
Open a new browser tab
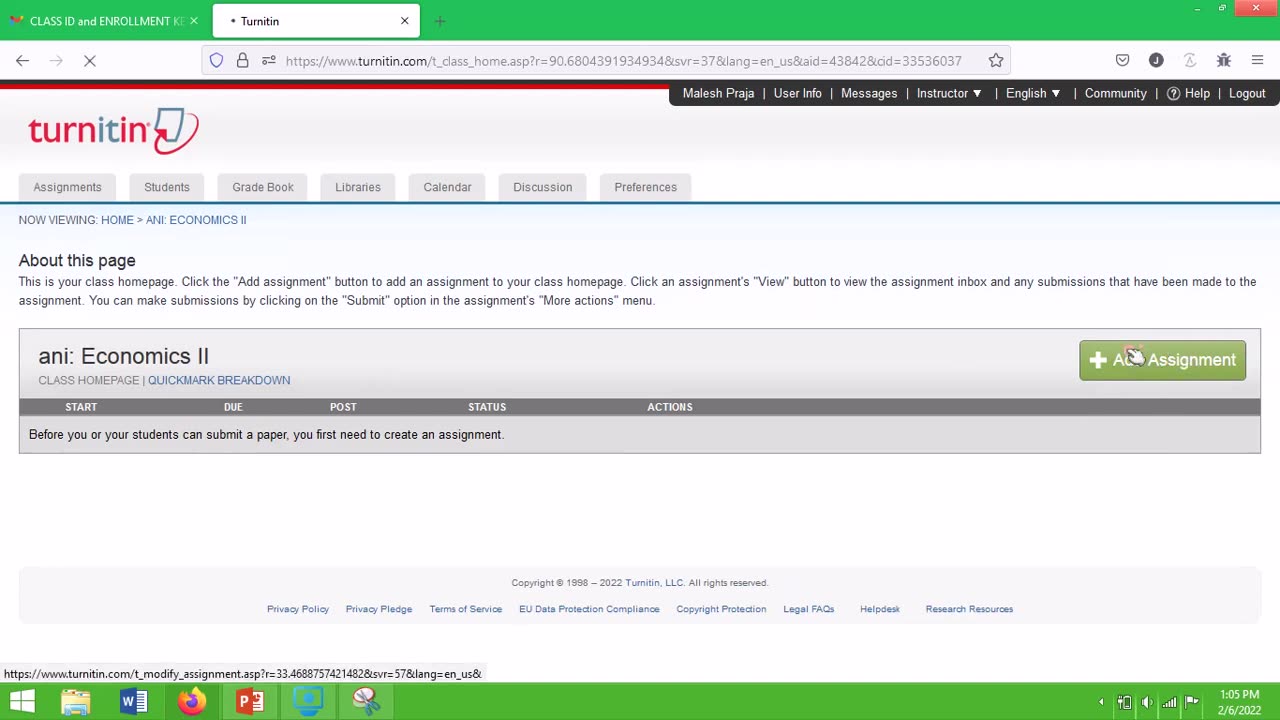pyautogui.click(x=440, y=21)
